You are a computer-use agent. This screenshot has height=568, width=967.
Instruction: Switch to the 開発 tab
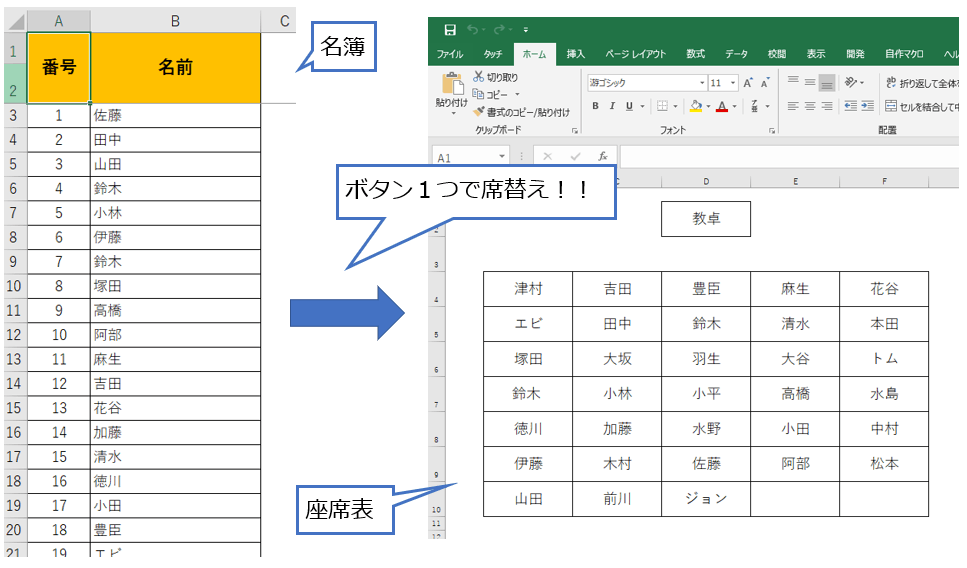[855, 54]
